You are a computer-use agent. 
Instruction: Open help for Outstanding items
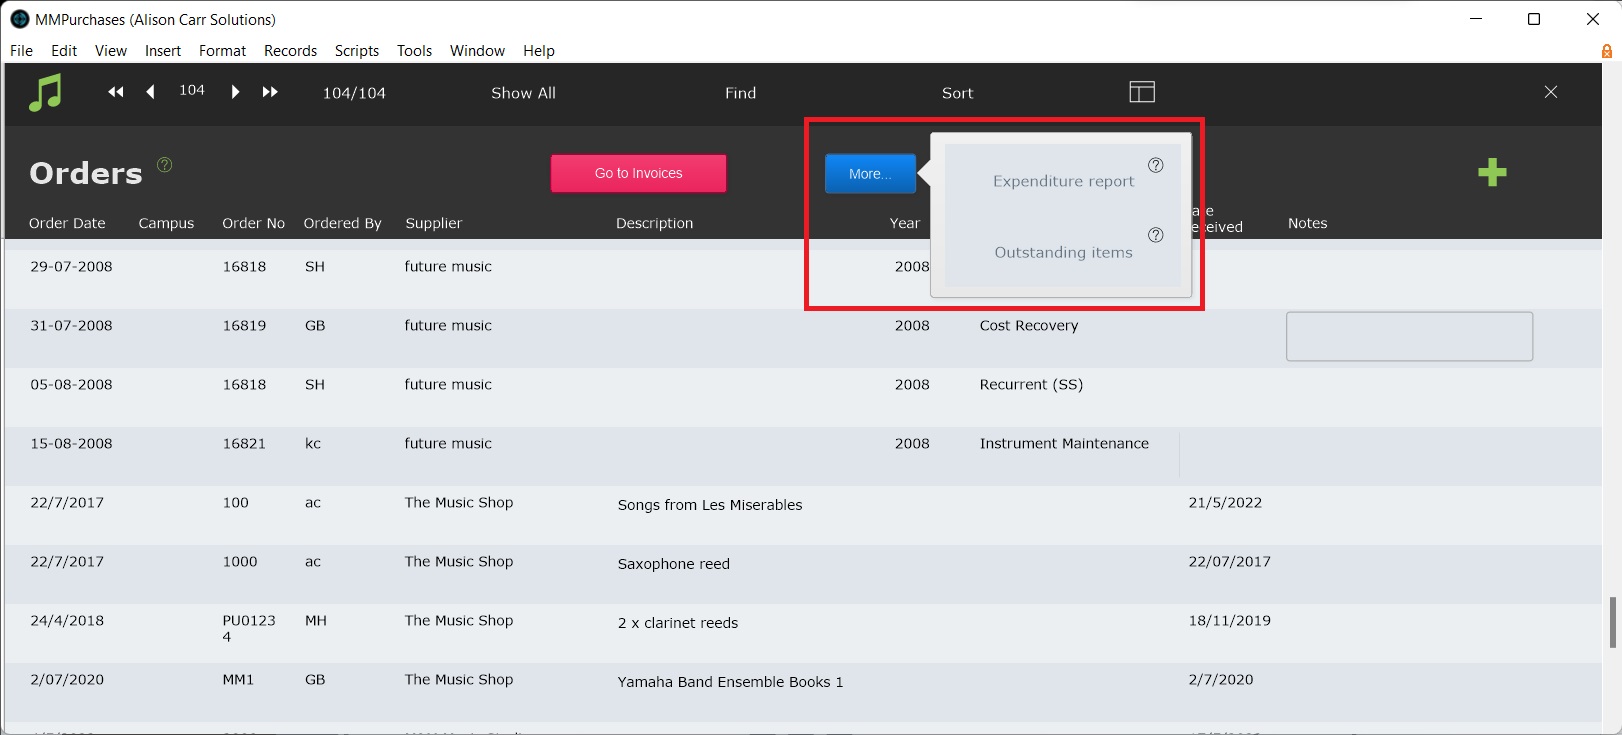click(x=1155, y=235)
